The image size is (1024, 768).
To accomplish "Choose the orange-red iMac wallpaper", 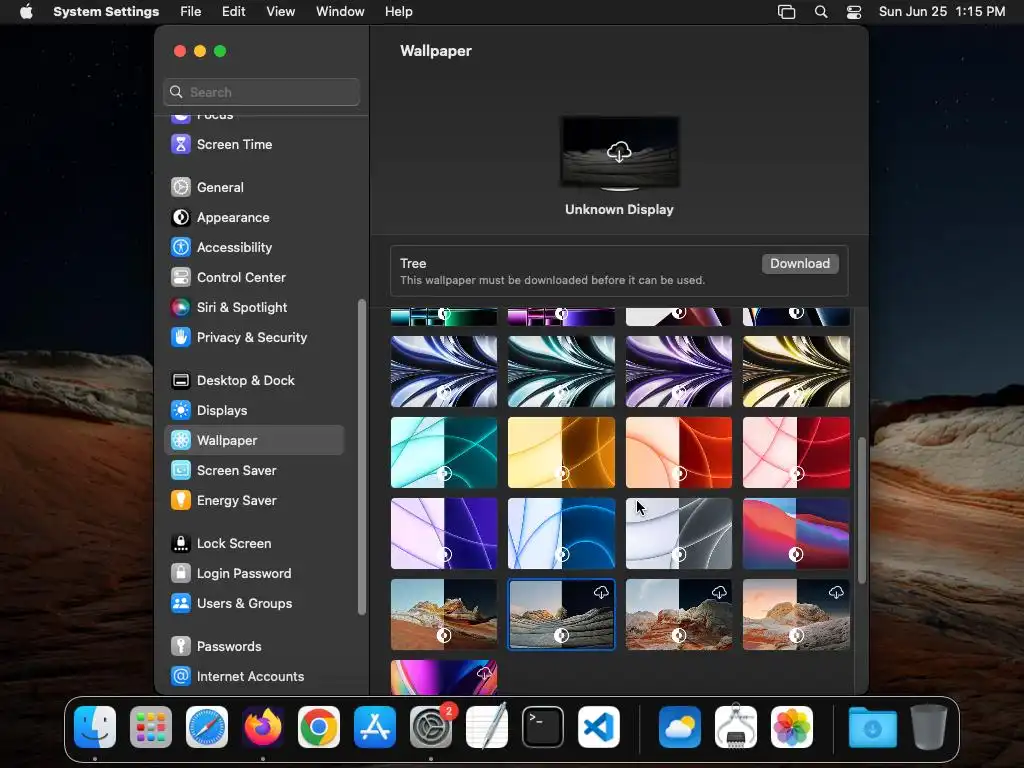I will (679, 453).
